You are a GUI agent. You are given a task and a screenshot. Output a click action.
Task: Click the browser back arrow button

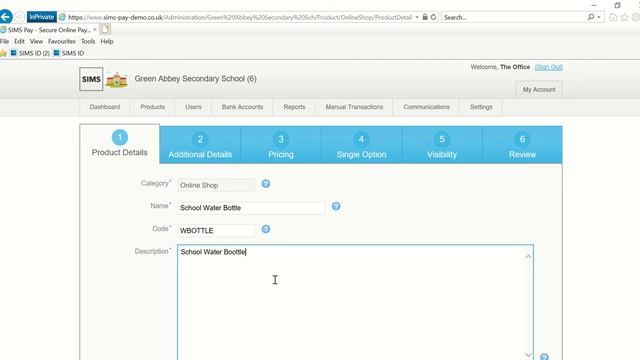pos(6,17)
